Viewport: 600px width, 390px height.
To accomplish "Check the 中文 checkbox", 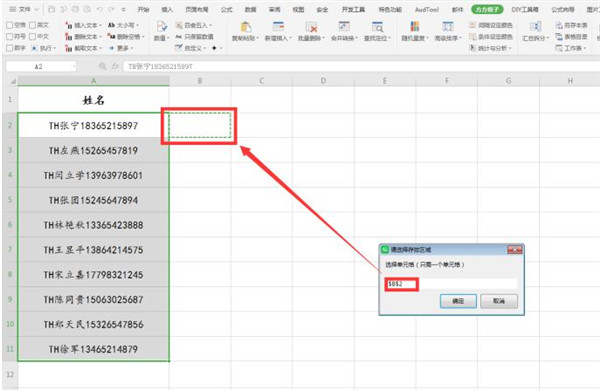I will click(33, 37).
